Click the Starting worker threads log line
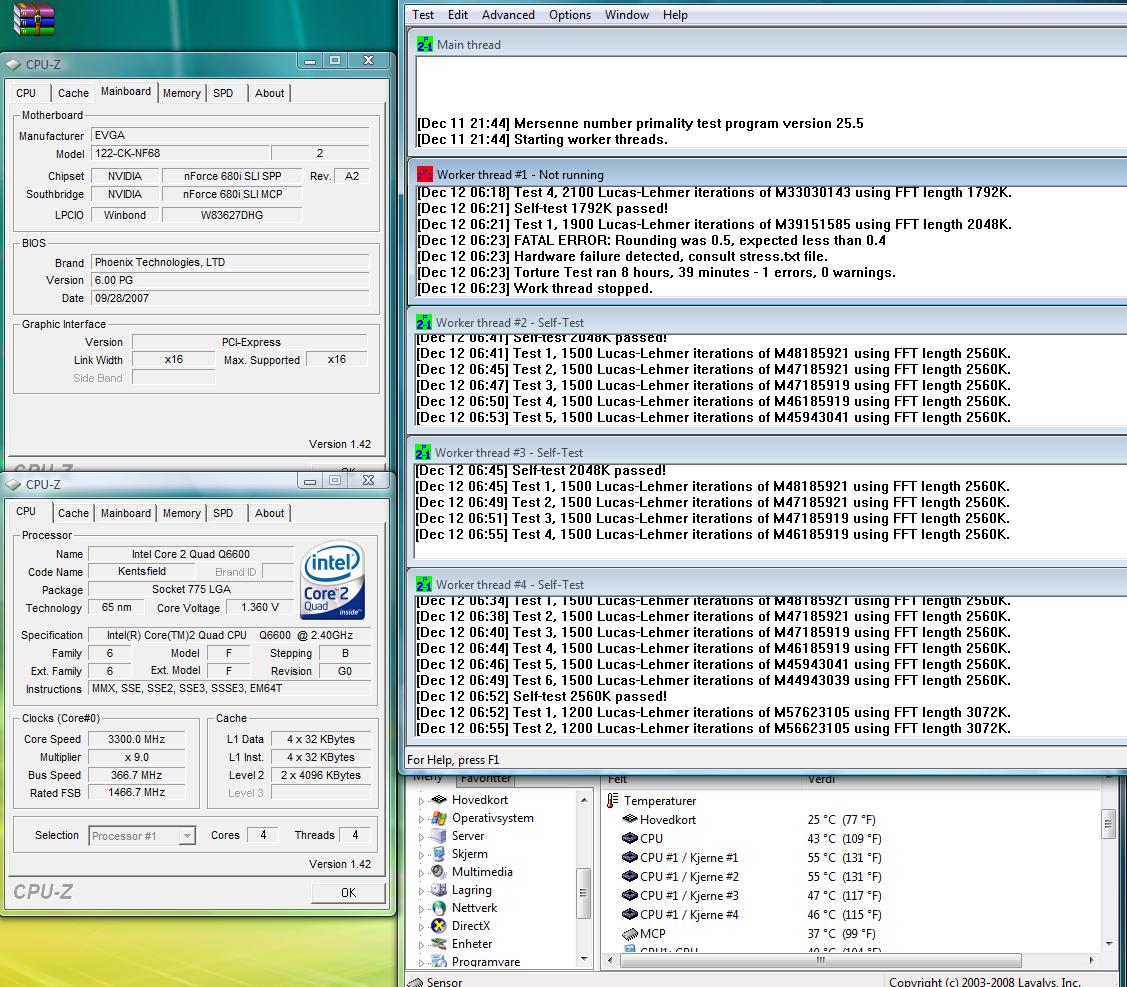This screenshot has height=987, width=1127. click(x=543, y=139)
